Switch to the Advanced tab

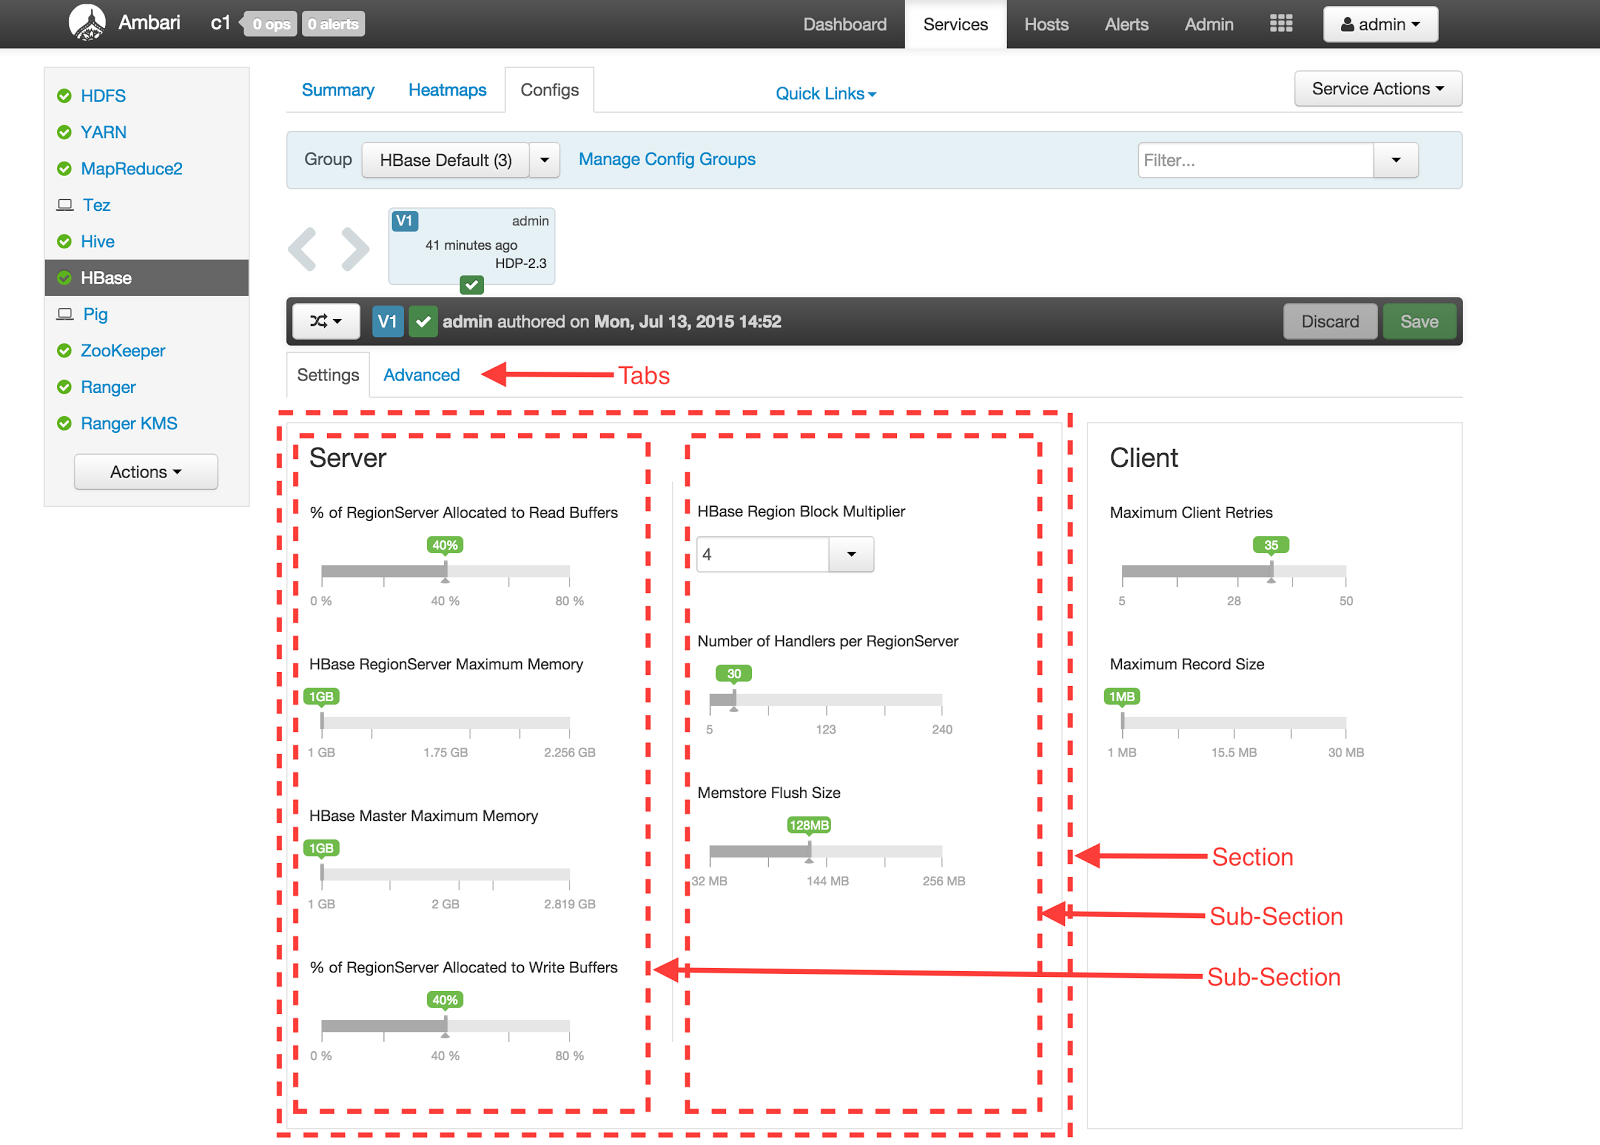(421, 375)
